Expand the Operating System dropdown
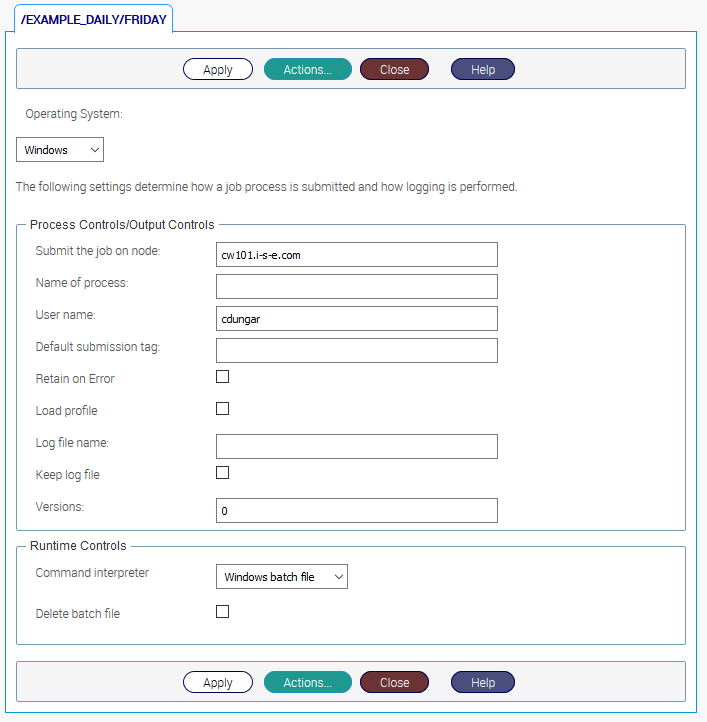This screenshot has width=707, height=722. (60, 150)
